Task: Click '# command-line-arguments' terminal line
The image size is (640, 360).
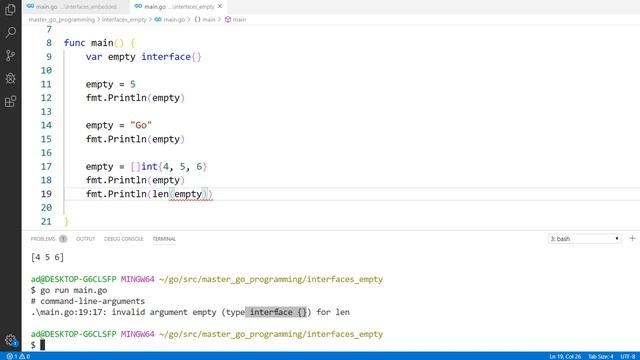Action: click(88, 301)
